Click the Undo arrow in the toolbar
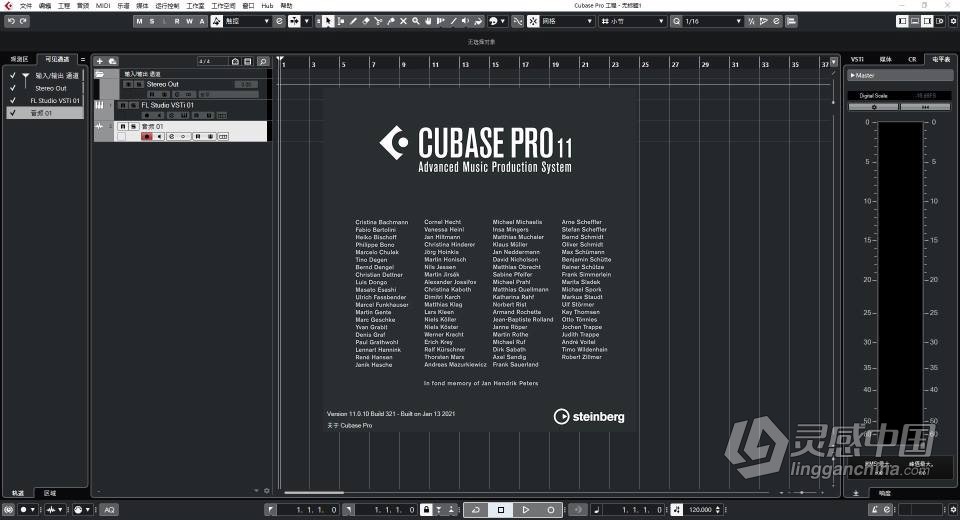 11,21
